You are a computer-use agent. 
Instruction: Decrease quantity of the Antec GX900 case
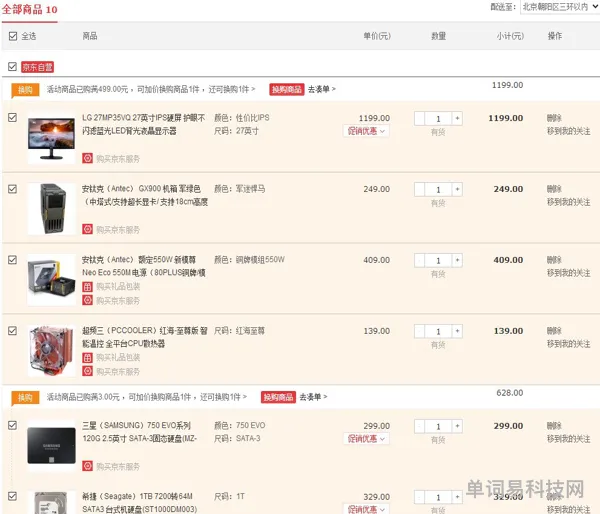[419, 189]
